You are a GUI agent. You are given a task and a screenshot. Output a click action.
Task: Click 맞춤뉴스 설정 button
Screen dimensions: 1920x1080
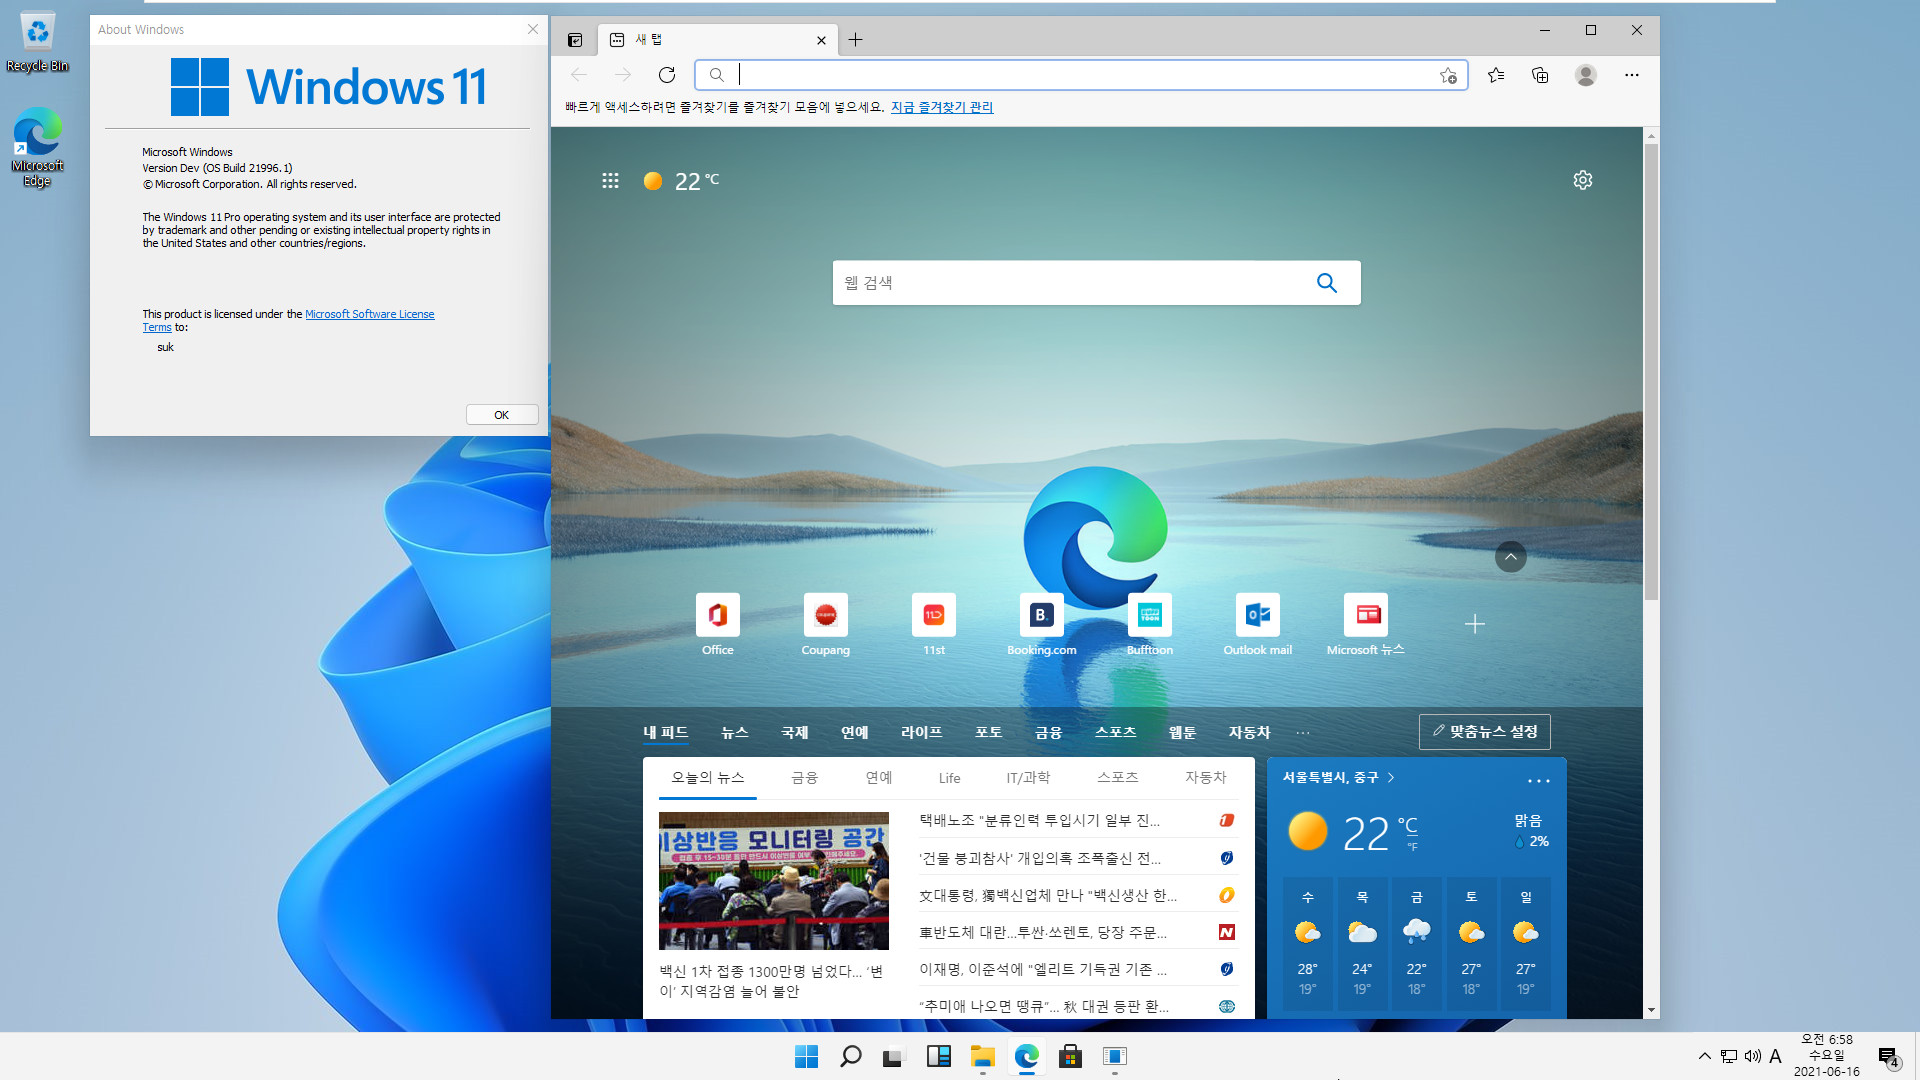click(x=1484, y=732)
